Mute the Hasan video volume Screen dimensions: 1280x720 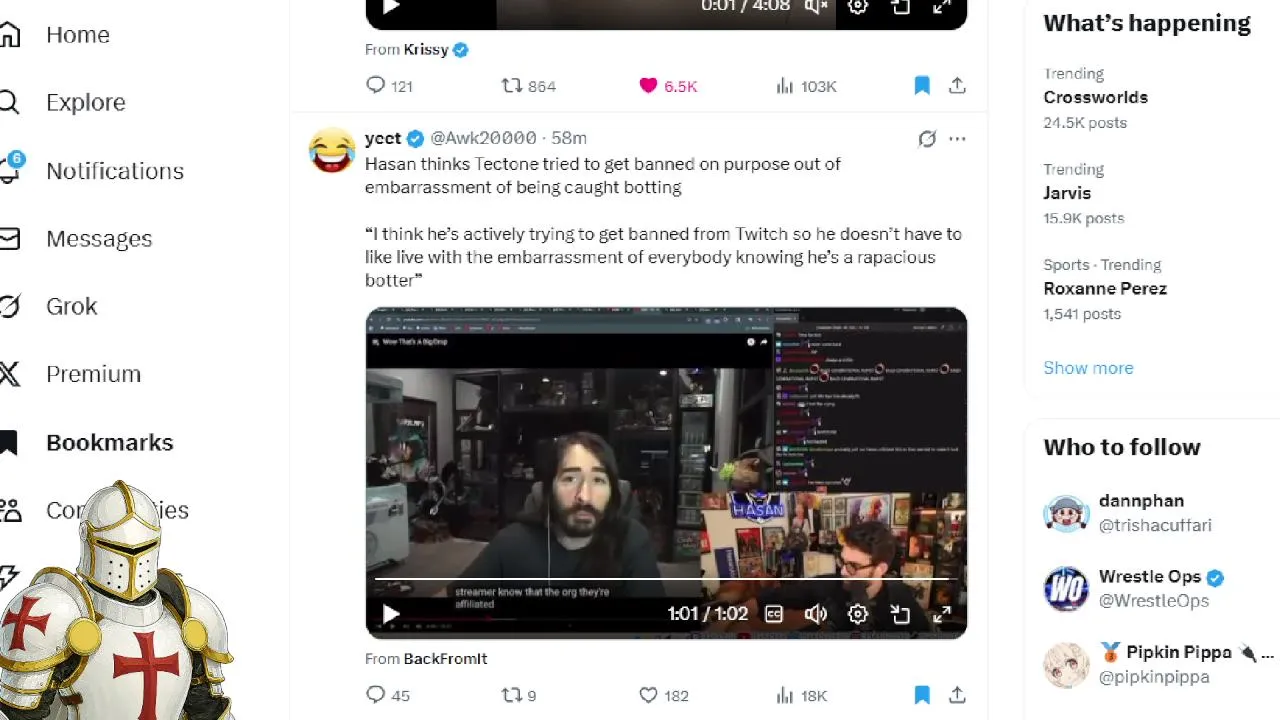click(x=816, y=614)
